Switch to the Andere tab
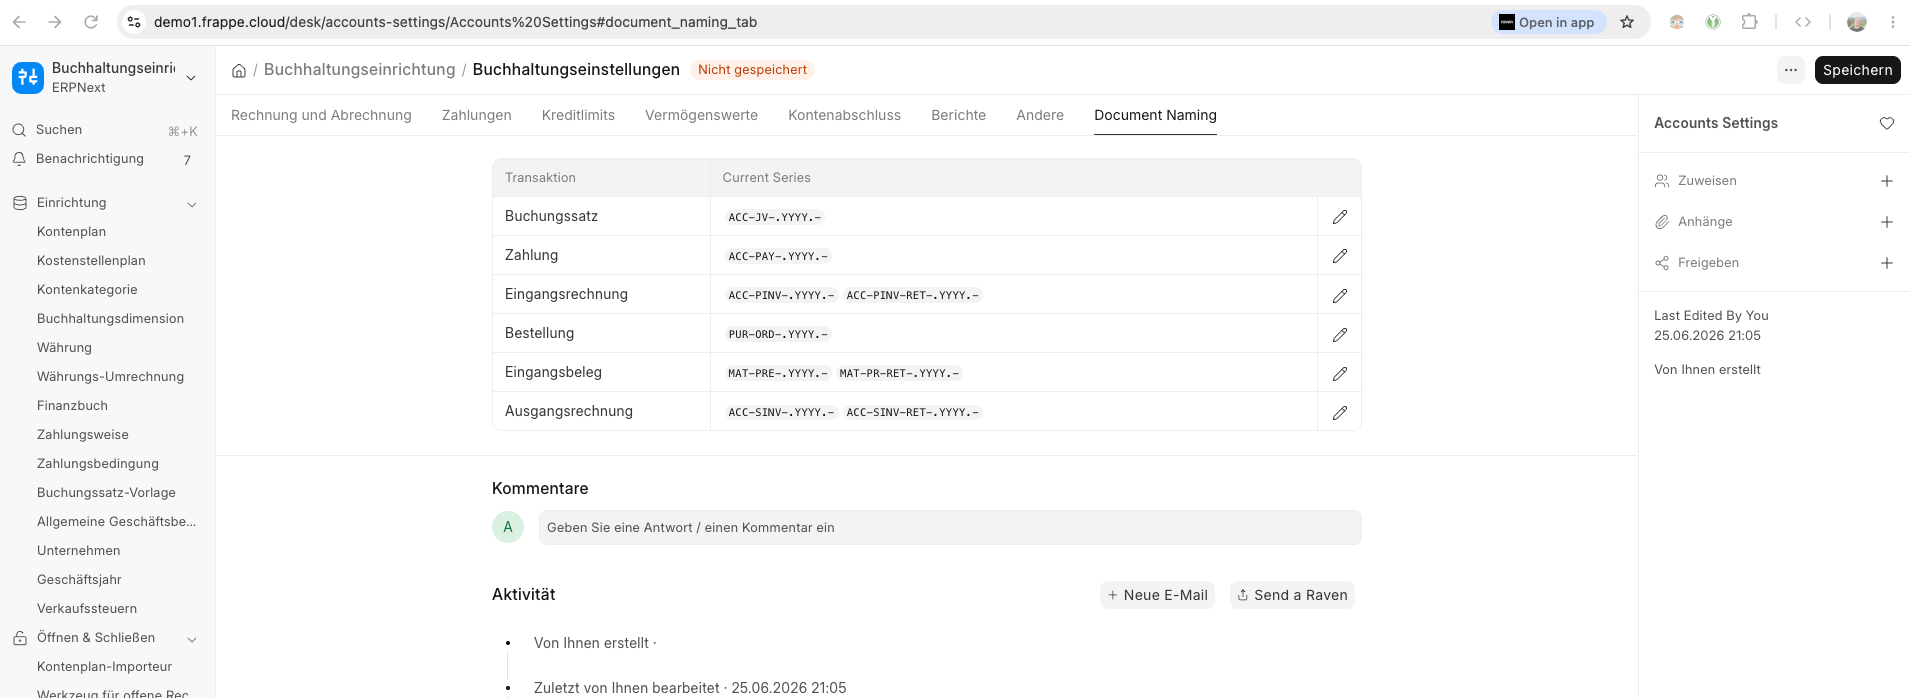 click(1040, 115)
